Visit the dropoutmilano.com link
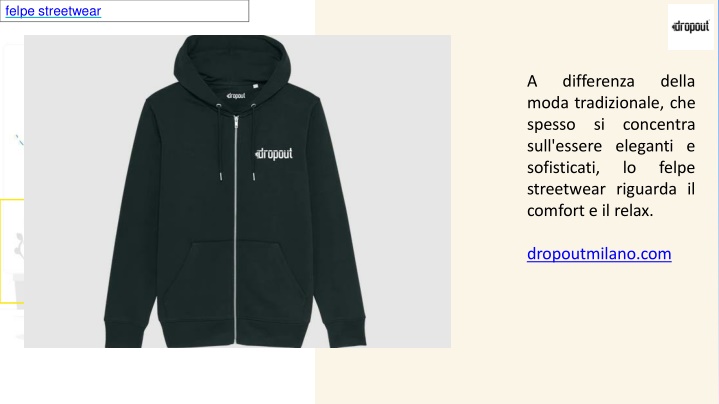The width and height of the screenshot is (719, 404). pyautogui.click(x=599, y=254)
